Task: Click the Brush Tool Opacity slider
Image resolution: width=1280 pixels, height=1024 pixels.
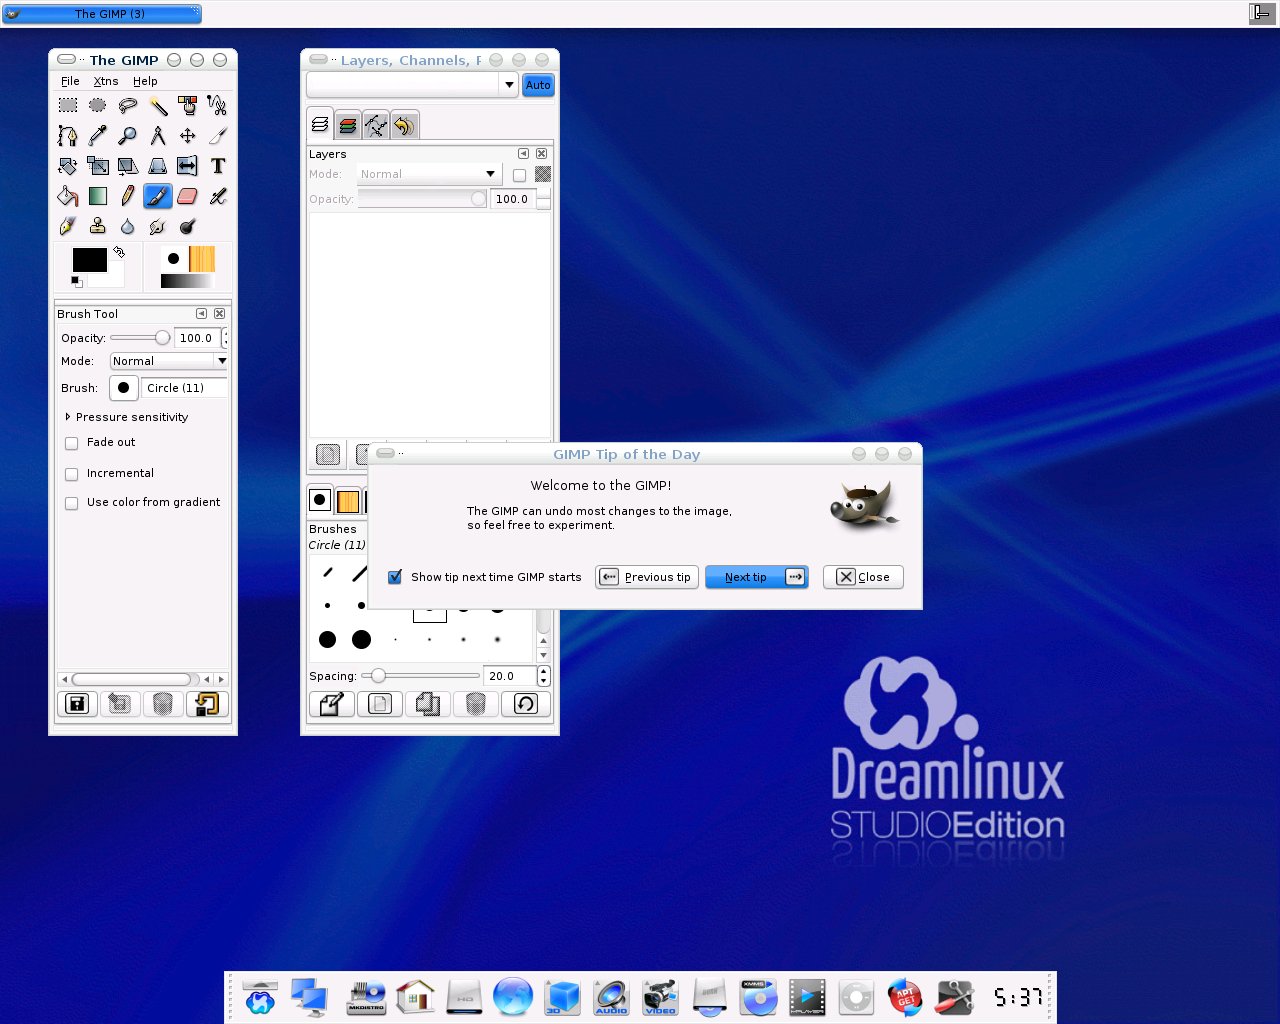Action: (x=140, y=338)
